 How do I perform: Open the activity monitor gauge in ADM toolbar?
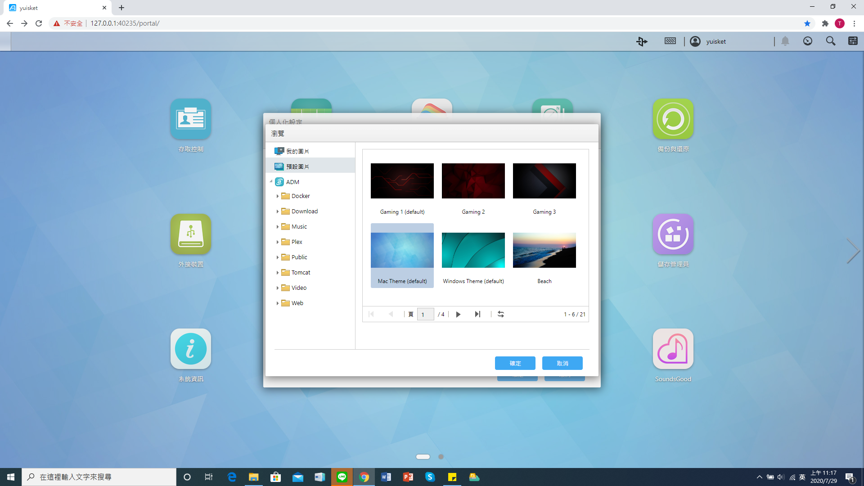807,41
